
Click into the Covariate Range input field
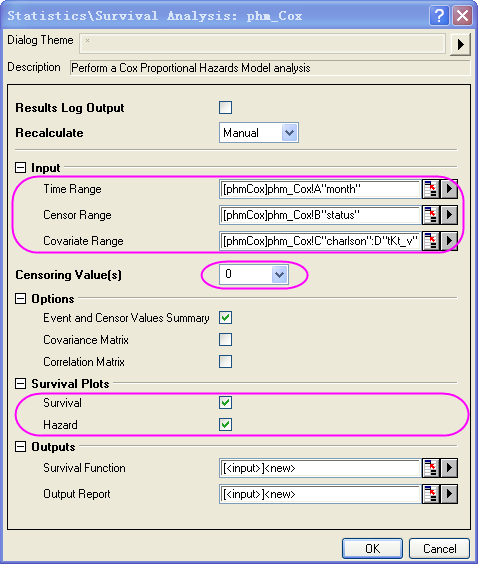pyautogui.click(x=320, y=241)
